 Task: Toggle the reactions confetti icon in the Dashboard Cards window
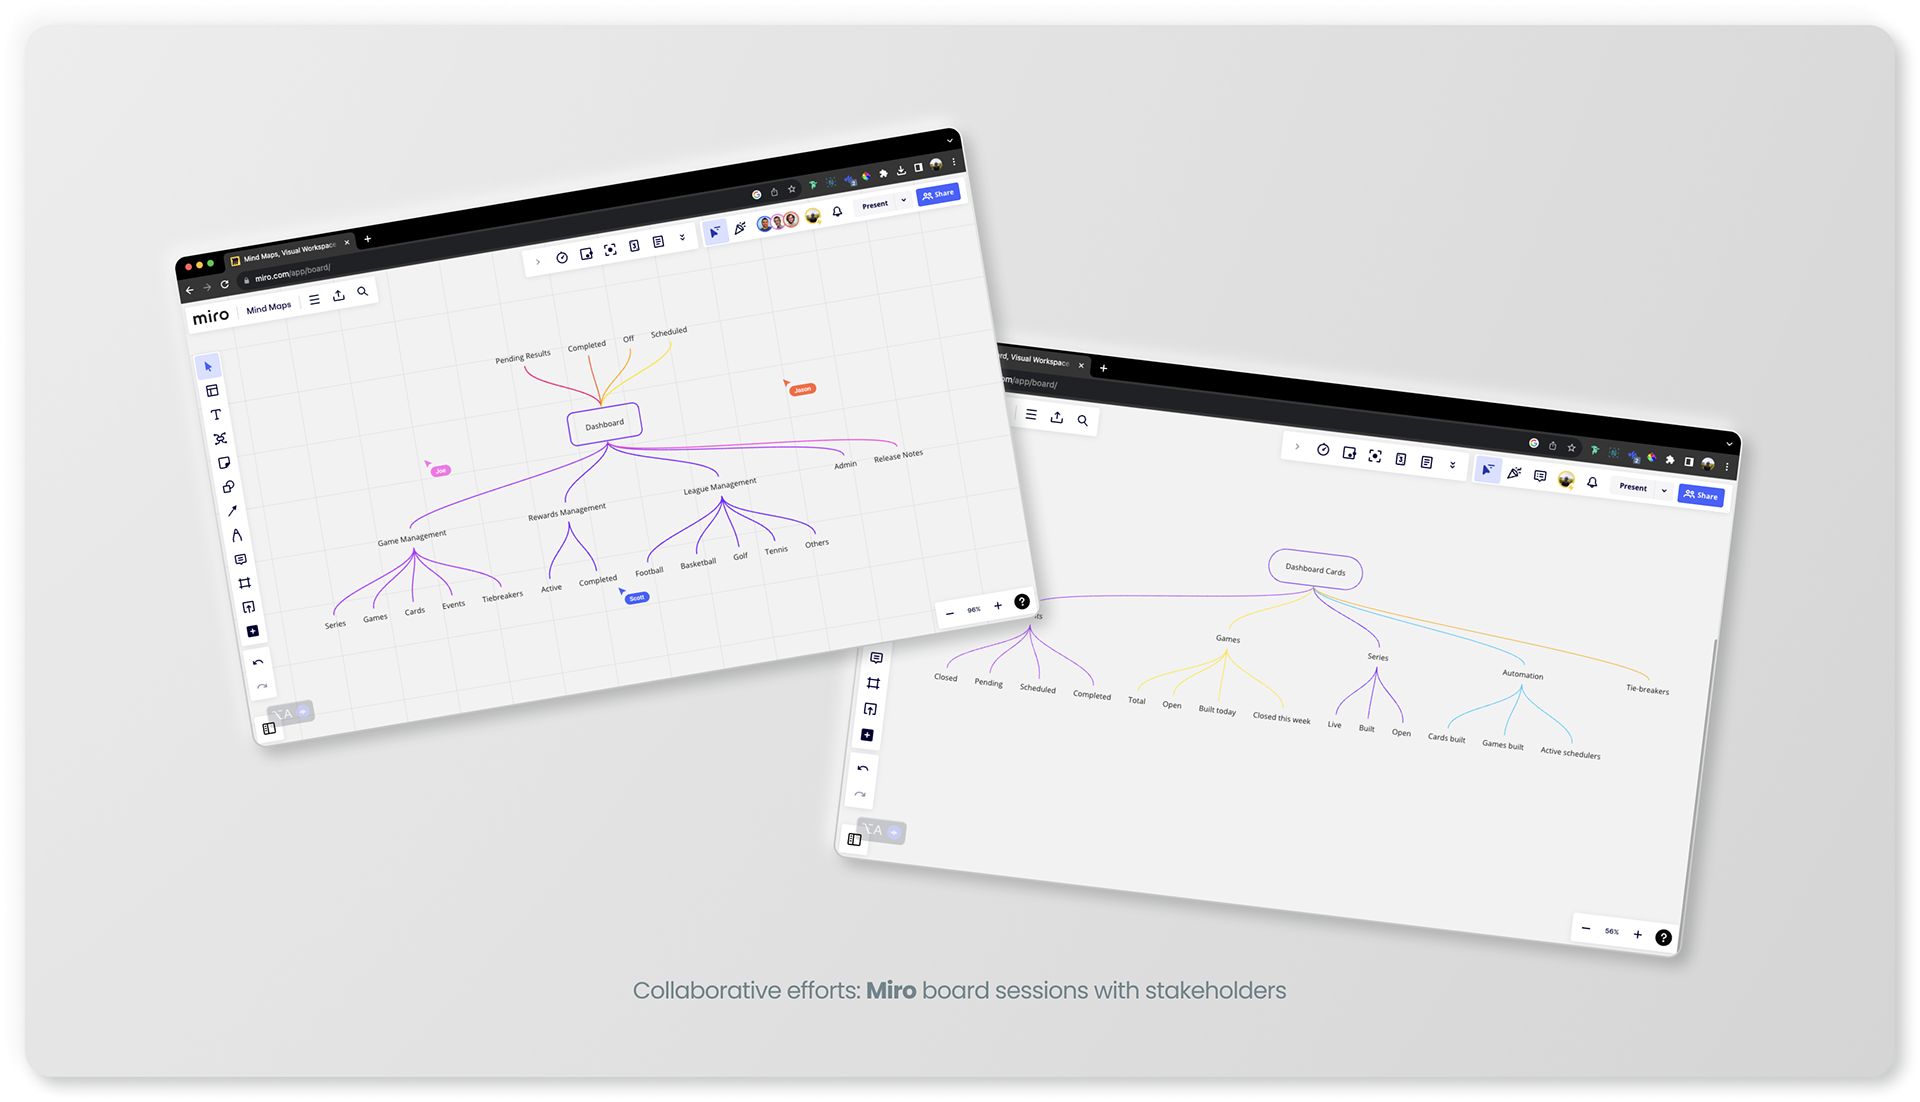[1514, 473]
